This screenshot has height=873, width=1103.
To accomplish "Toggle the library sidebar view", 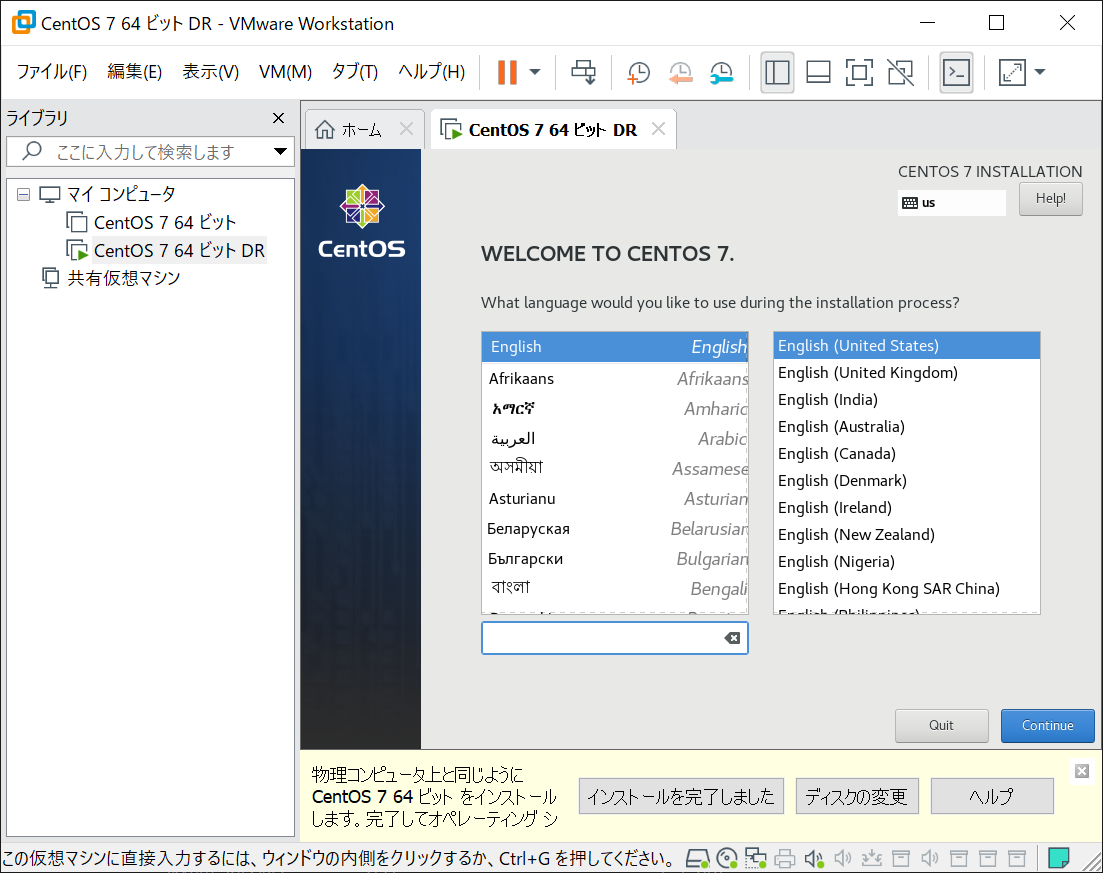I will tap(777, 72).
